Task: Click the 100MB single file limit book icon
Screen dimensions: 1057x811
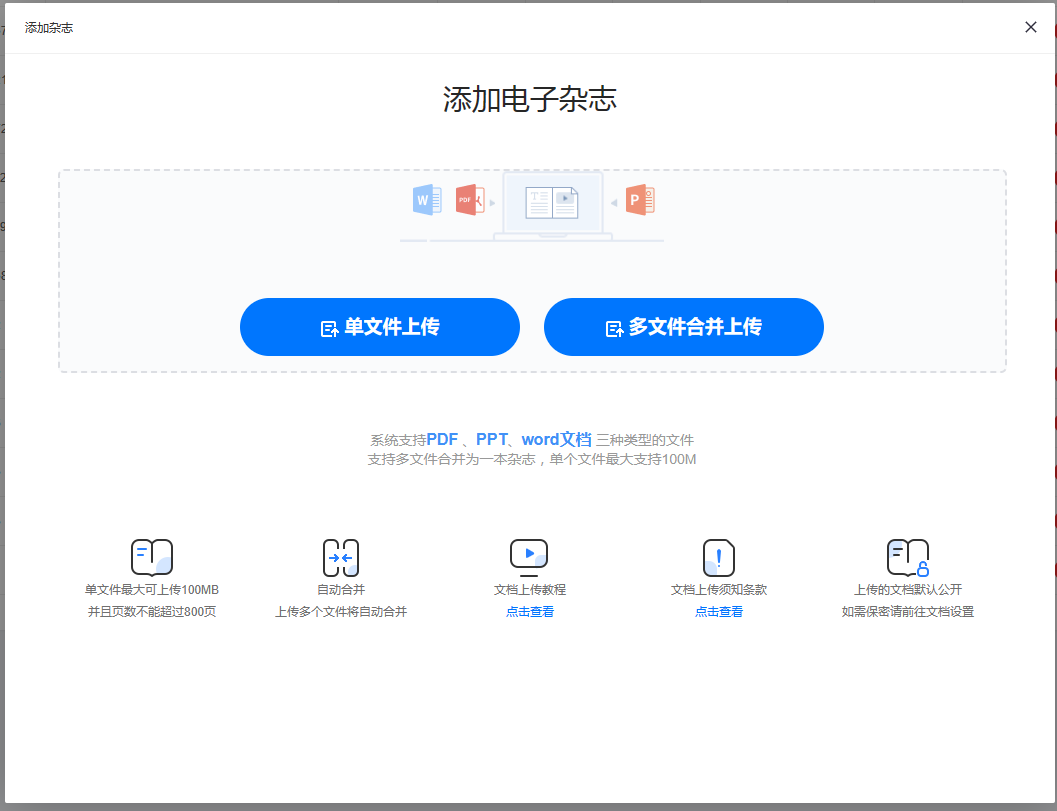Action: [152, 557]
